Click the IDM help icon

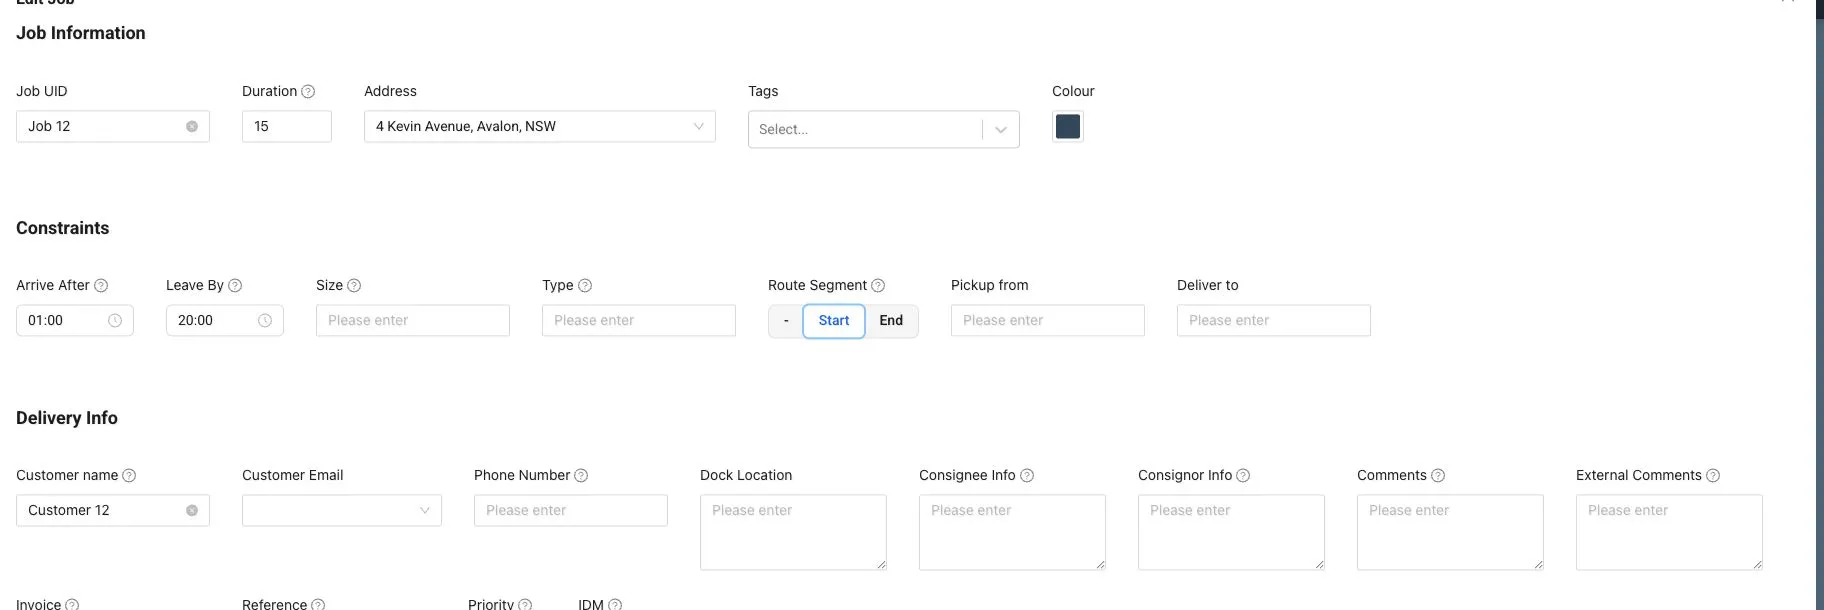pos(615,604)
